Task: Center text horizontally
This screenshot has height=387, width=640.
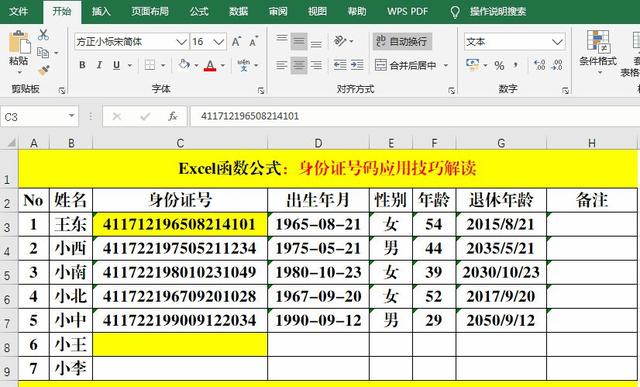Action: 299,65
